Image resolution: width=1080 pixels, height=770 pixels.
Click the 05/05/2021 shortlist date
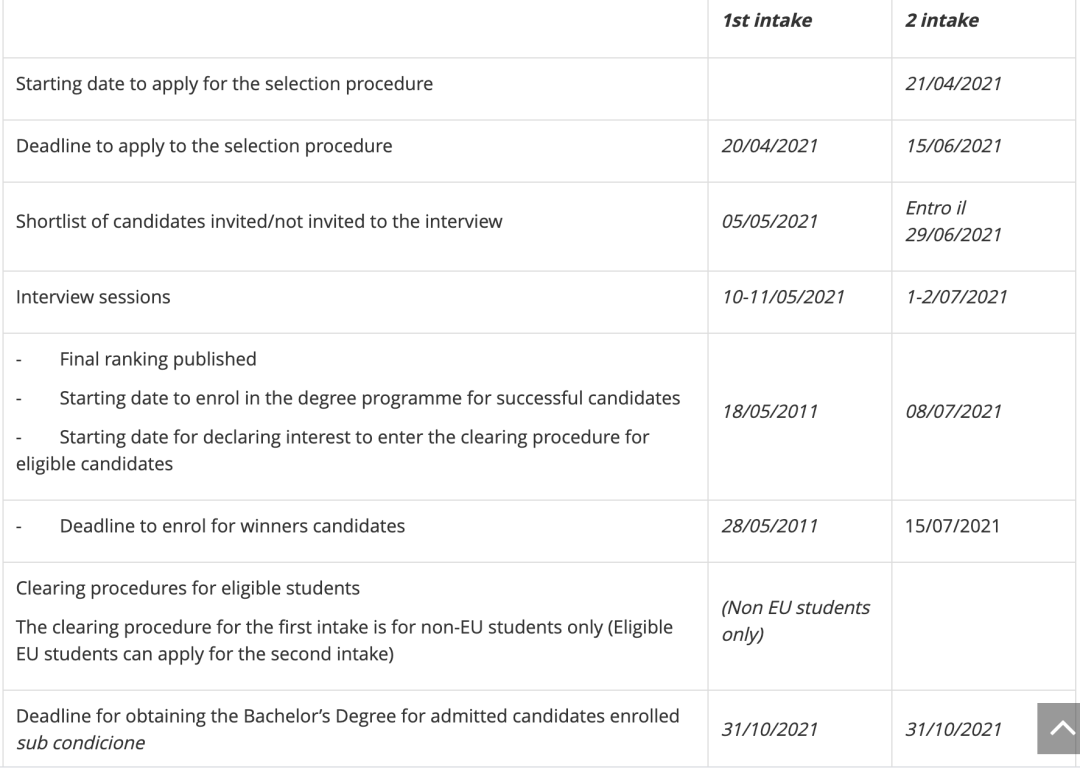tap(769, 221)
